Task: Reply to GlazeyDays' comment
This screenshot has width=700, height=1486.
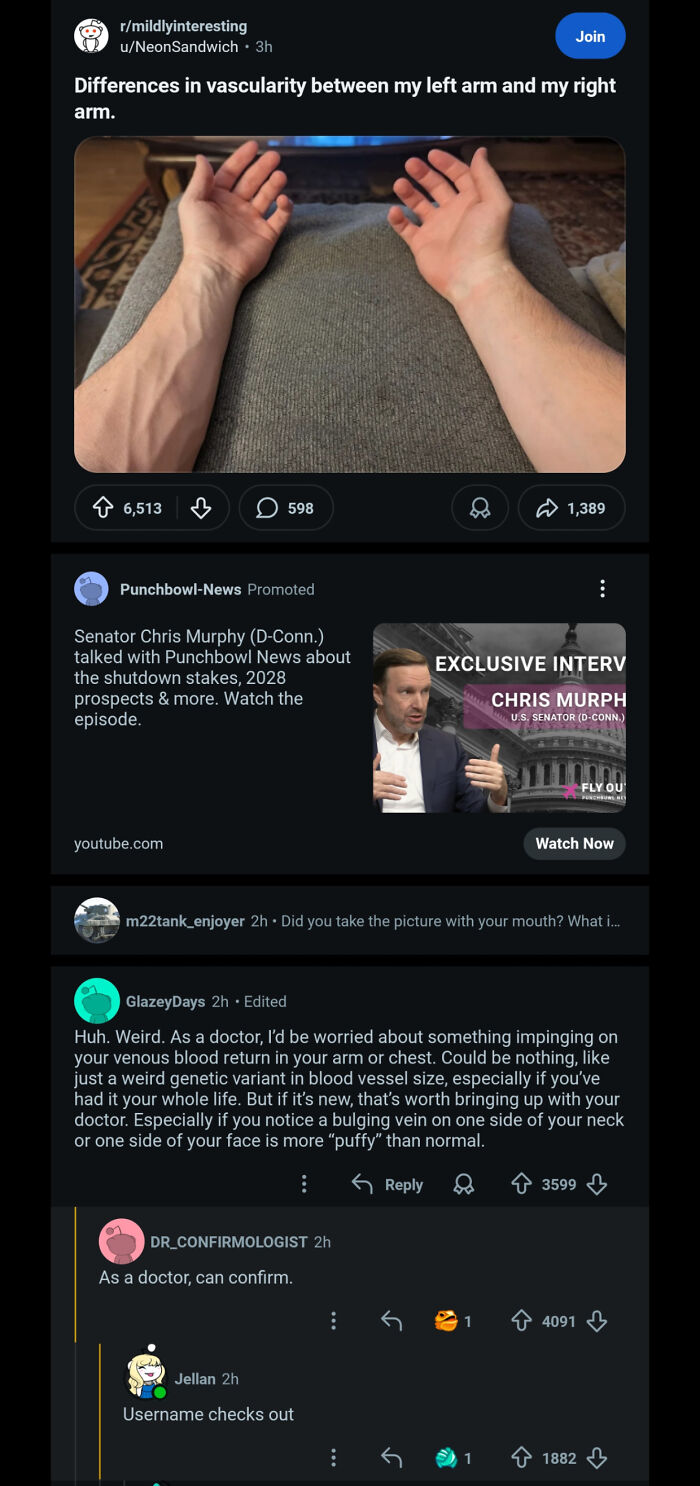Action: (388, 1184)
